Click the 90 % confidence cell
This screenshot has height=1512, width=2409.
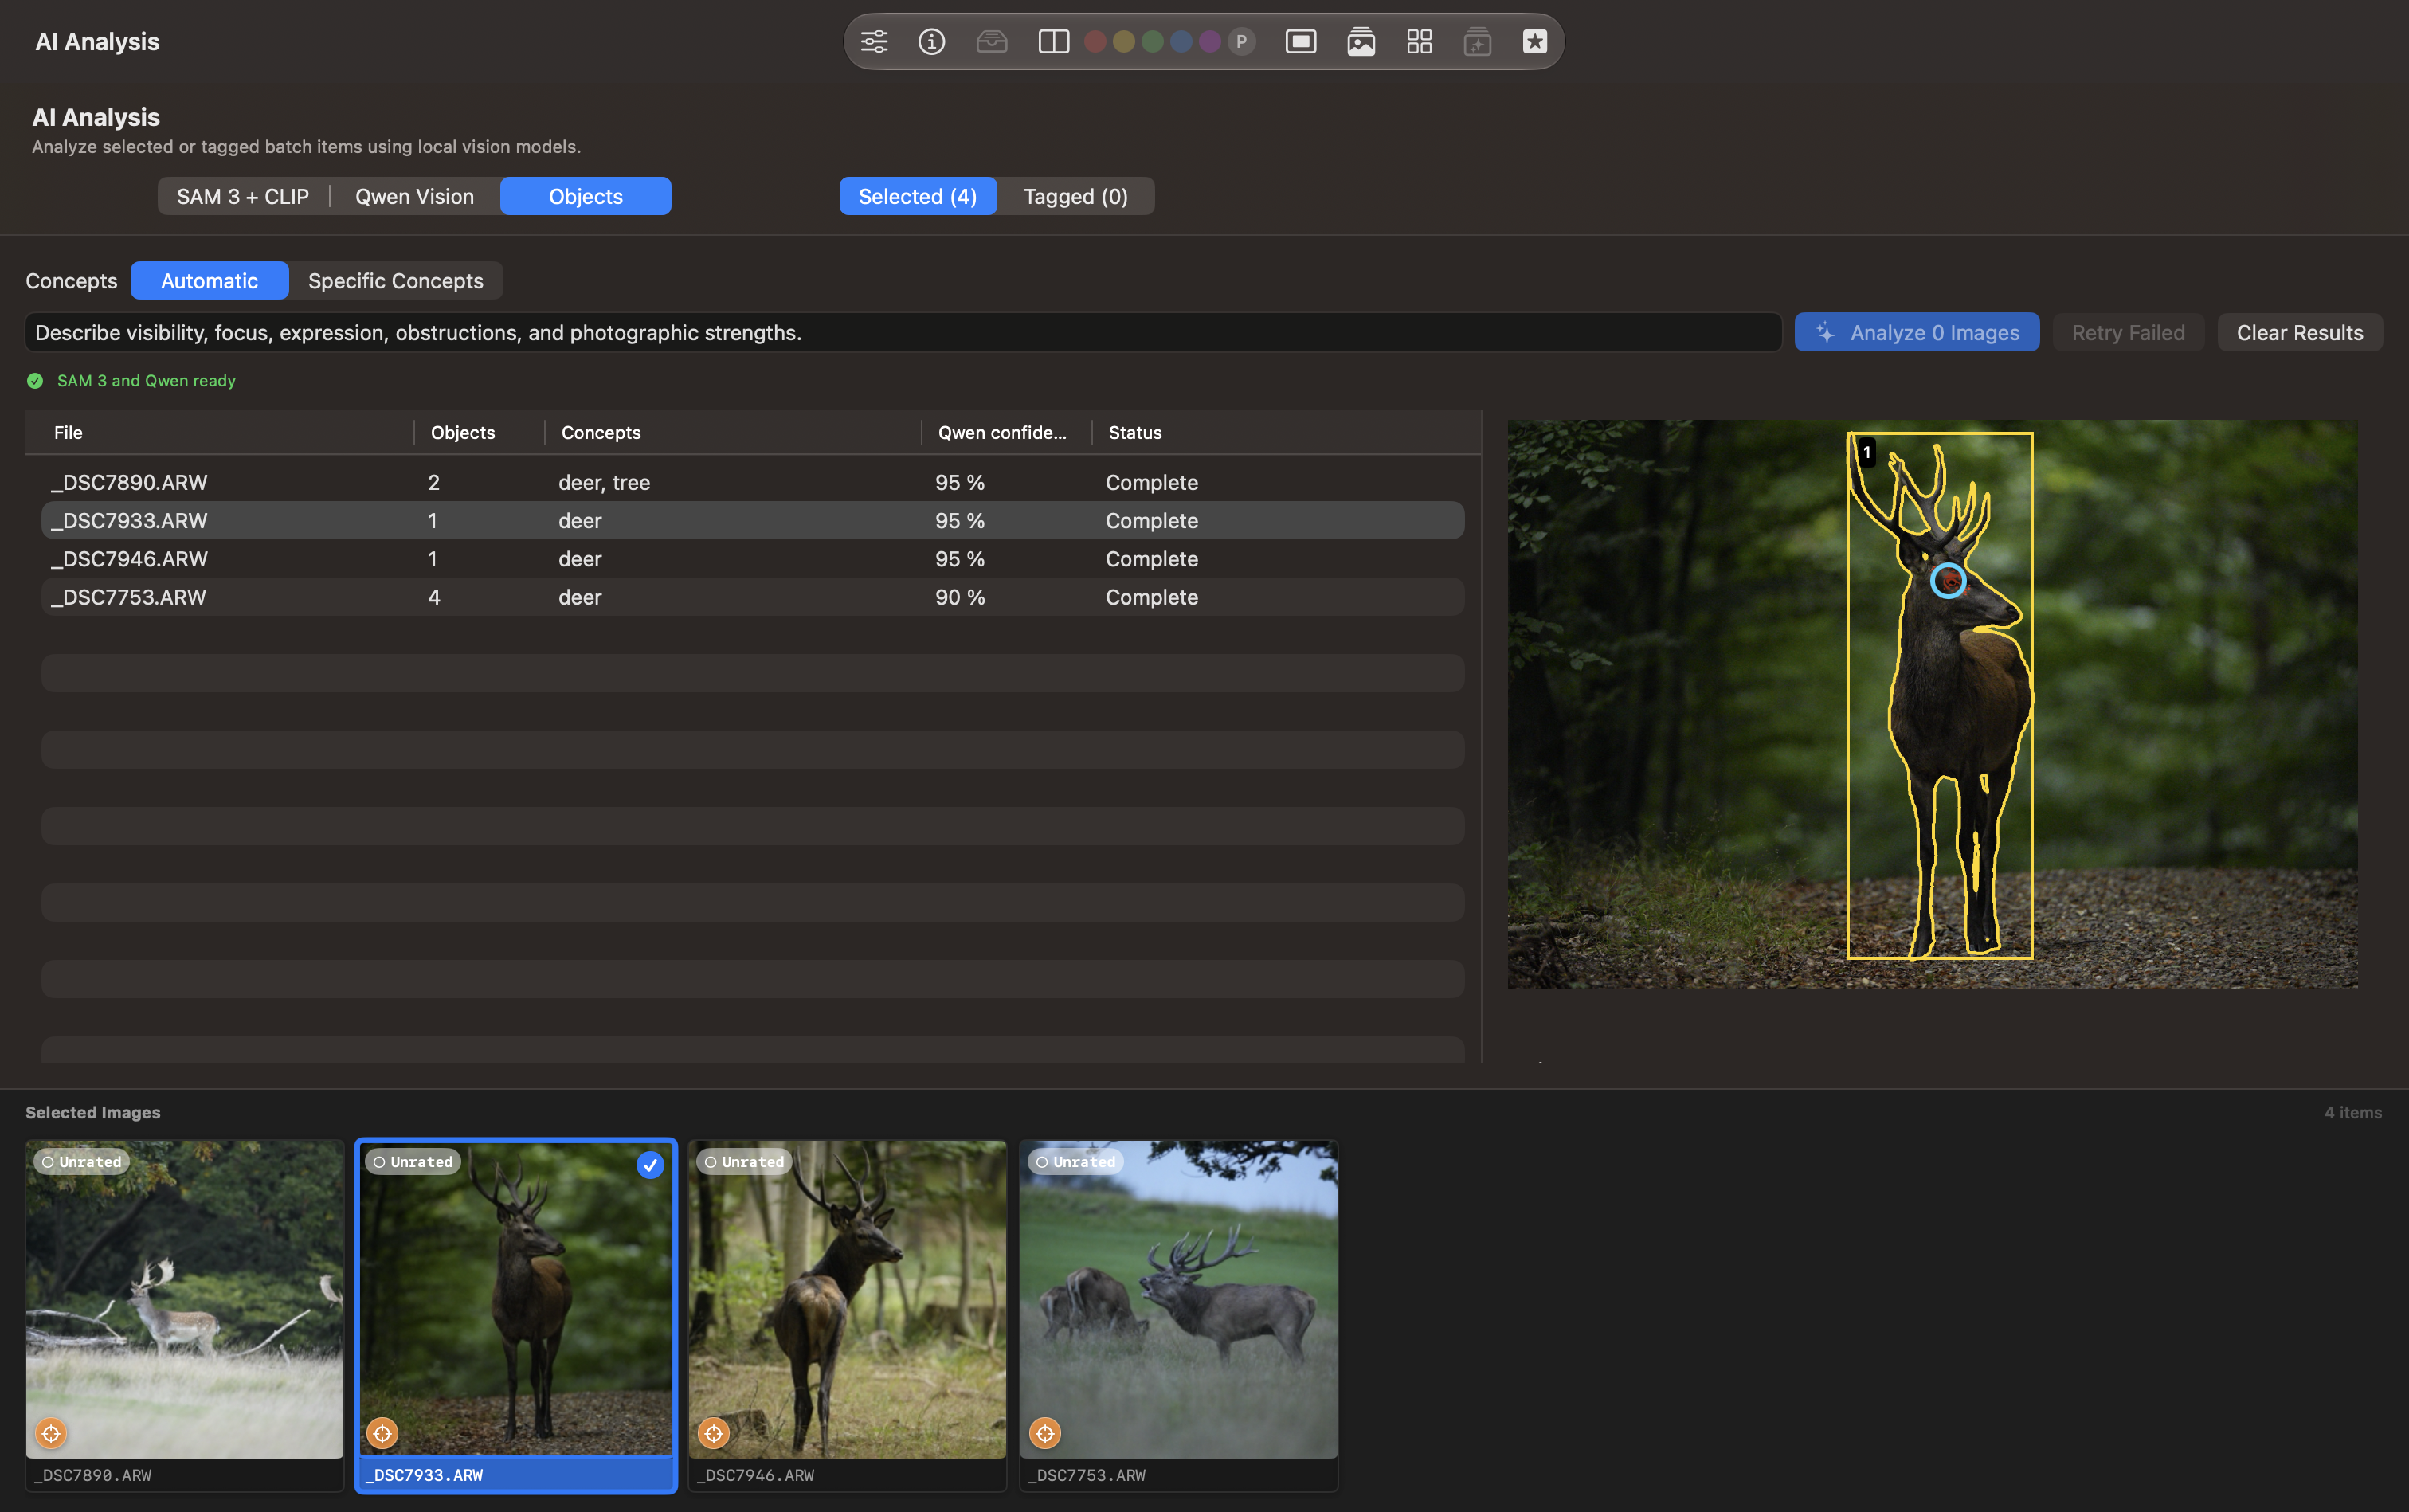(x=960, y=597)
